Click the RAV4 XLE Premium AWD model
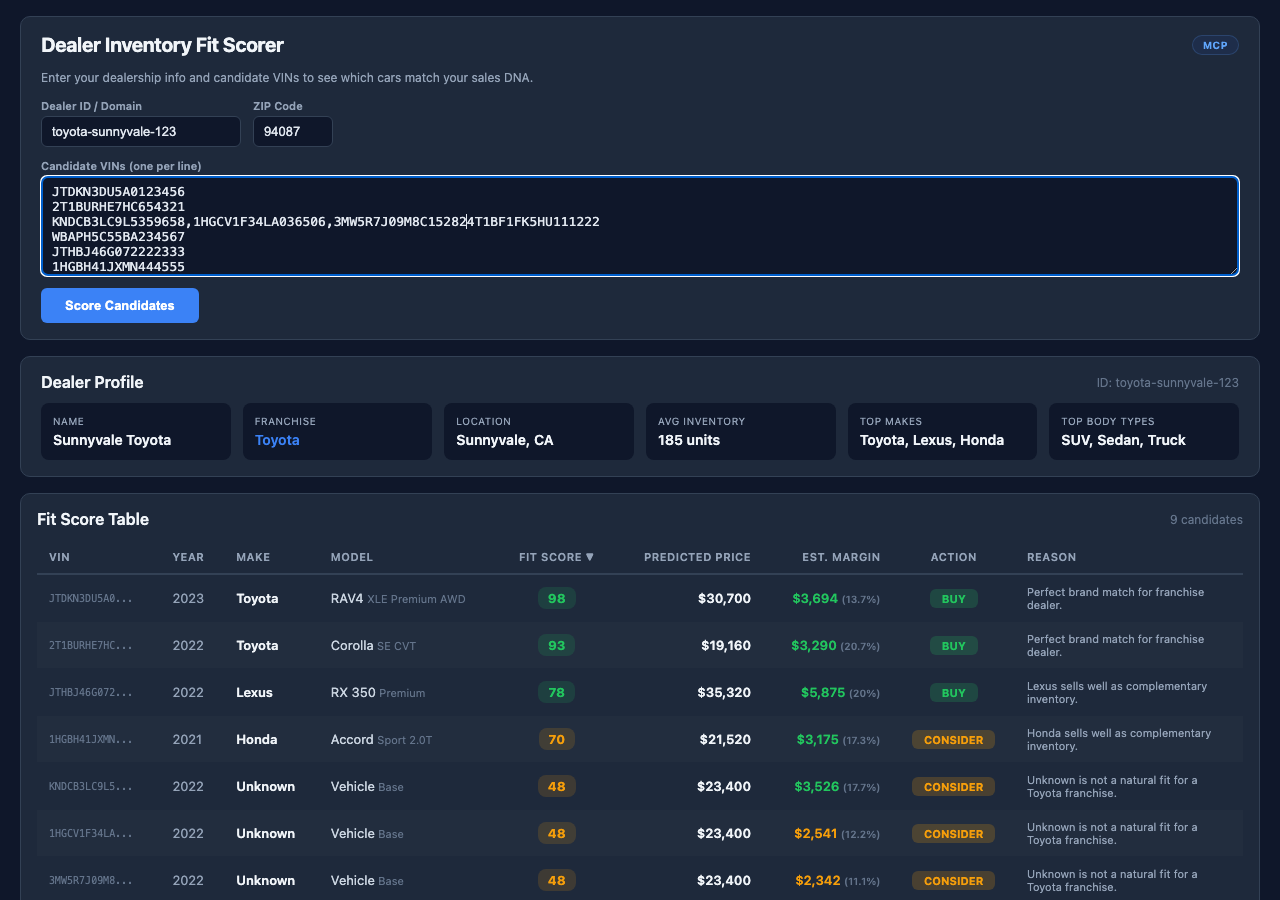The width and height of the screenshot is (1280, 900). [398, 599]
